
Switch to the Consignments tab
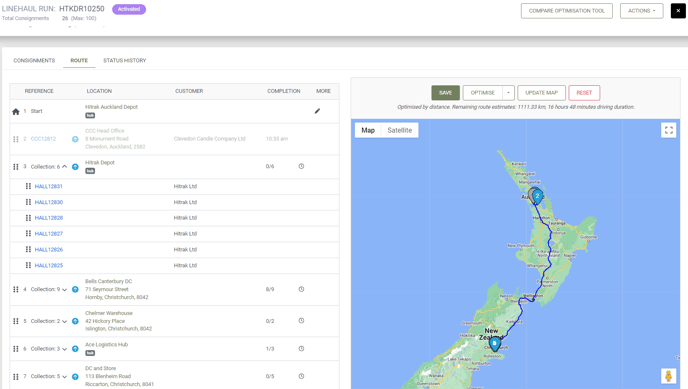click(34, 61)
